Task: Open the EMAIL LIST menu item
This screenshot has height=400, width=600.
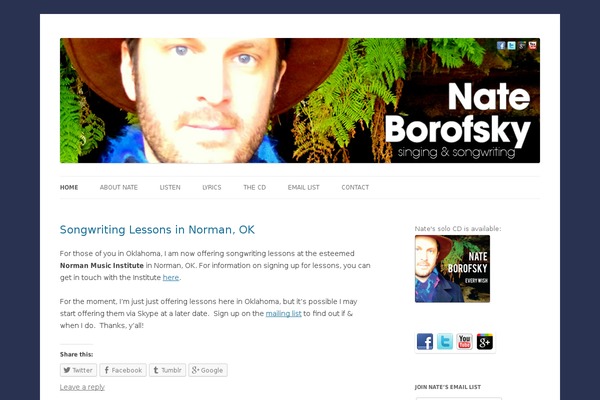Action: tap(303, 188)
